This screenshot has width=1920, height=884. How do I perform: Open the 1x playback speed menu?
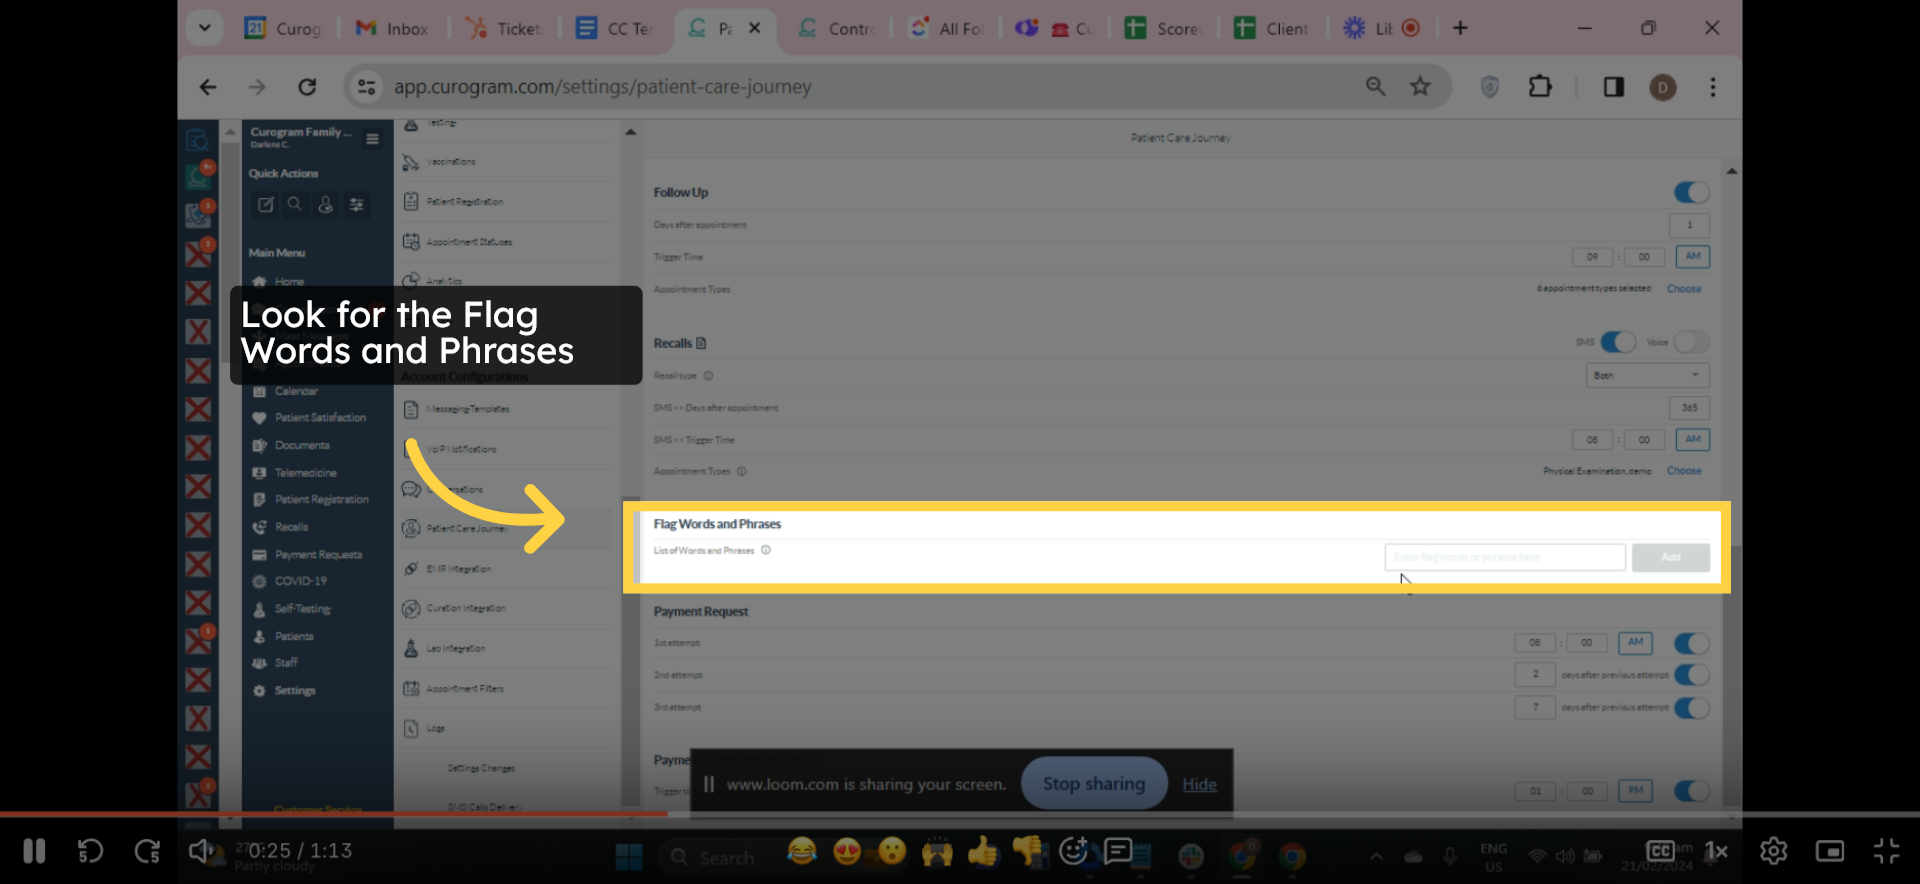(x=1716, y=851)
